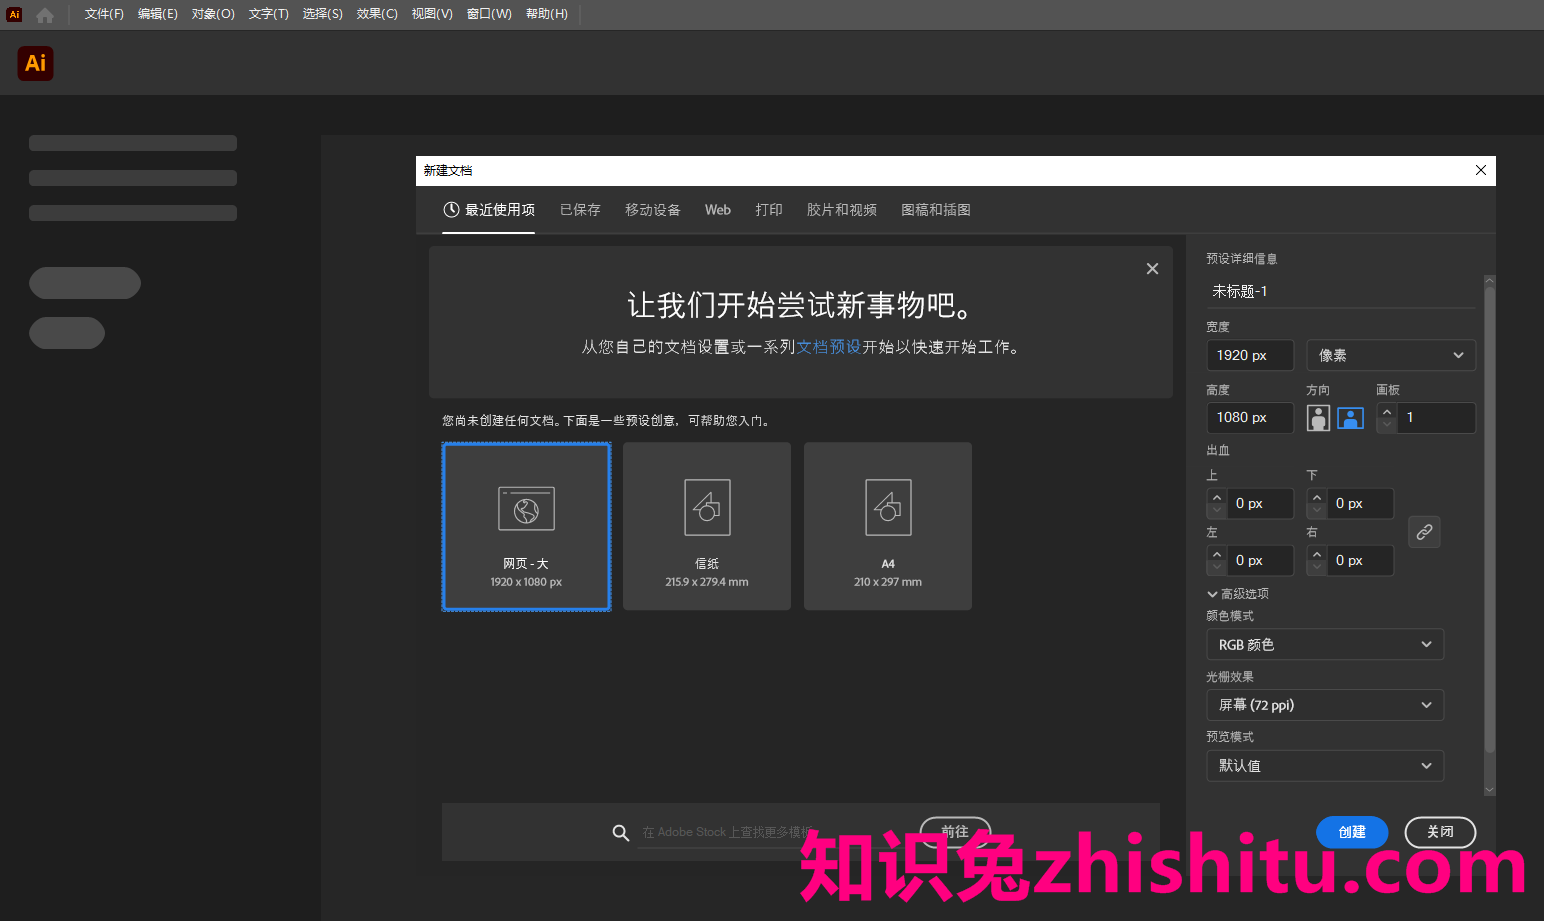Open the 窗口(W) menu

489,14
